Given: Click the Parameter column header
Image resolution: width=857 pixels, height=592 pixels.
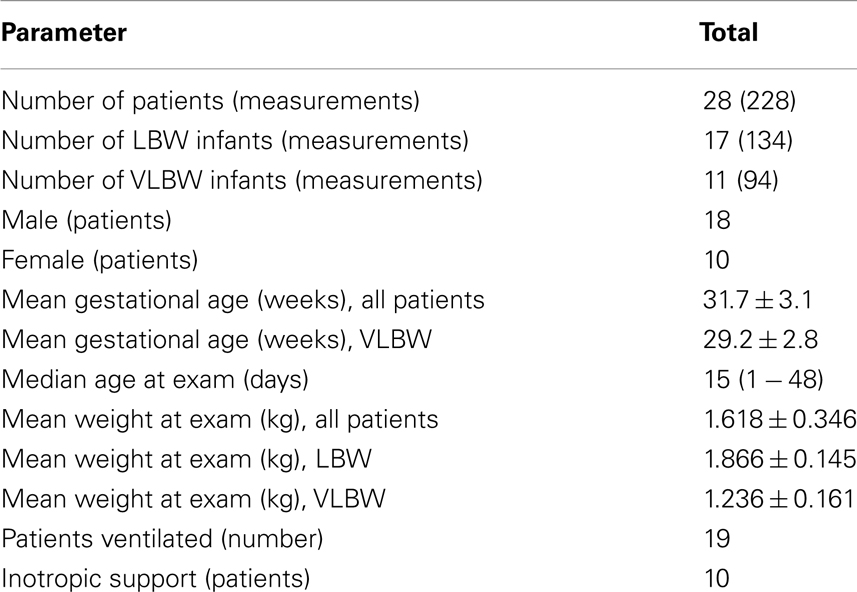Looking at the screenshot, I should [64, 32].
